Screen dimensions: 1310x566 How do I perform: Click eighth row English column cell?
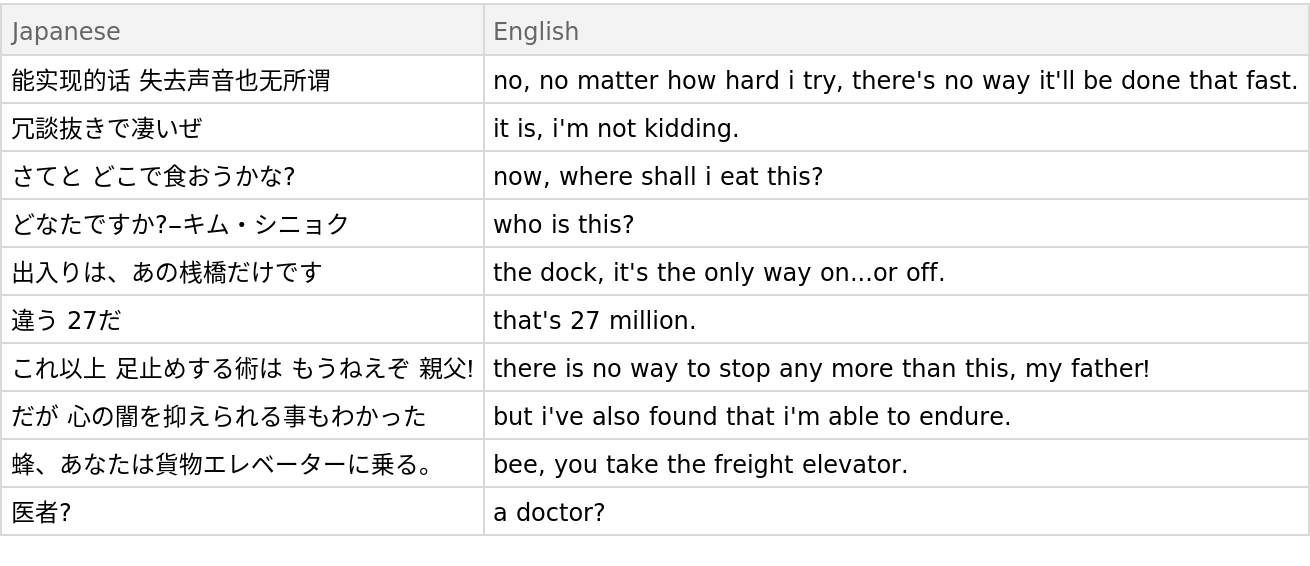[x=896, y=415]
